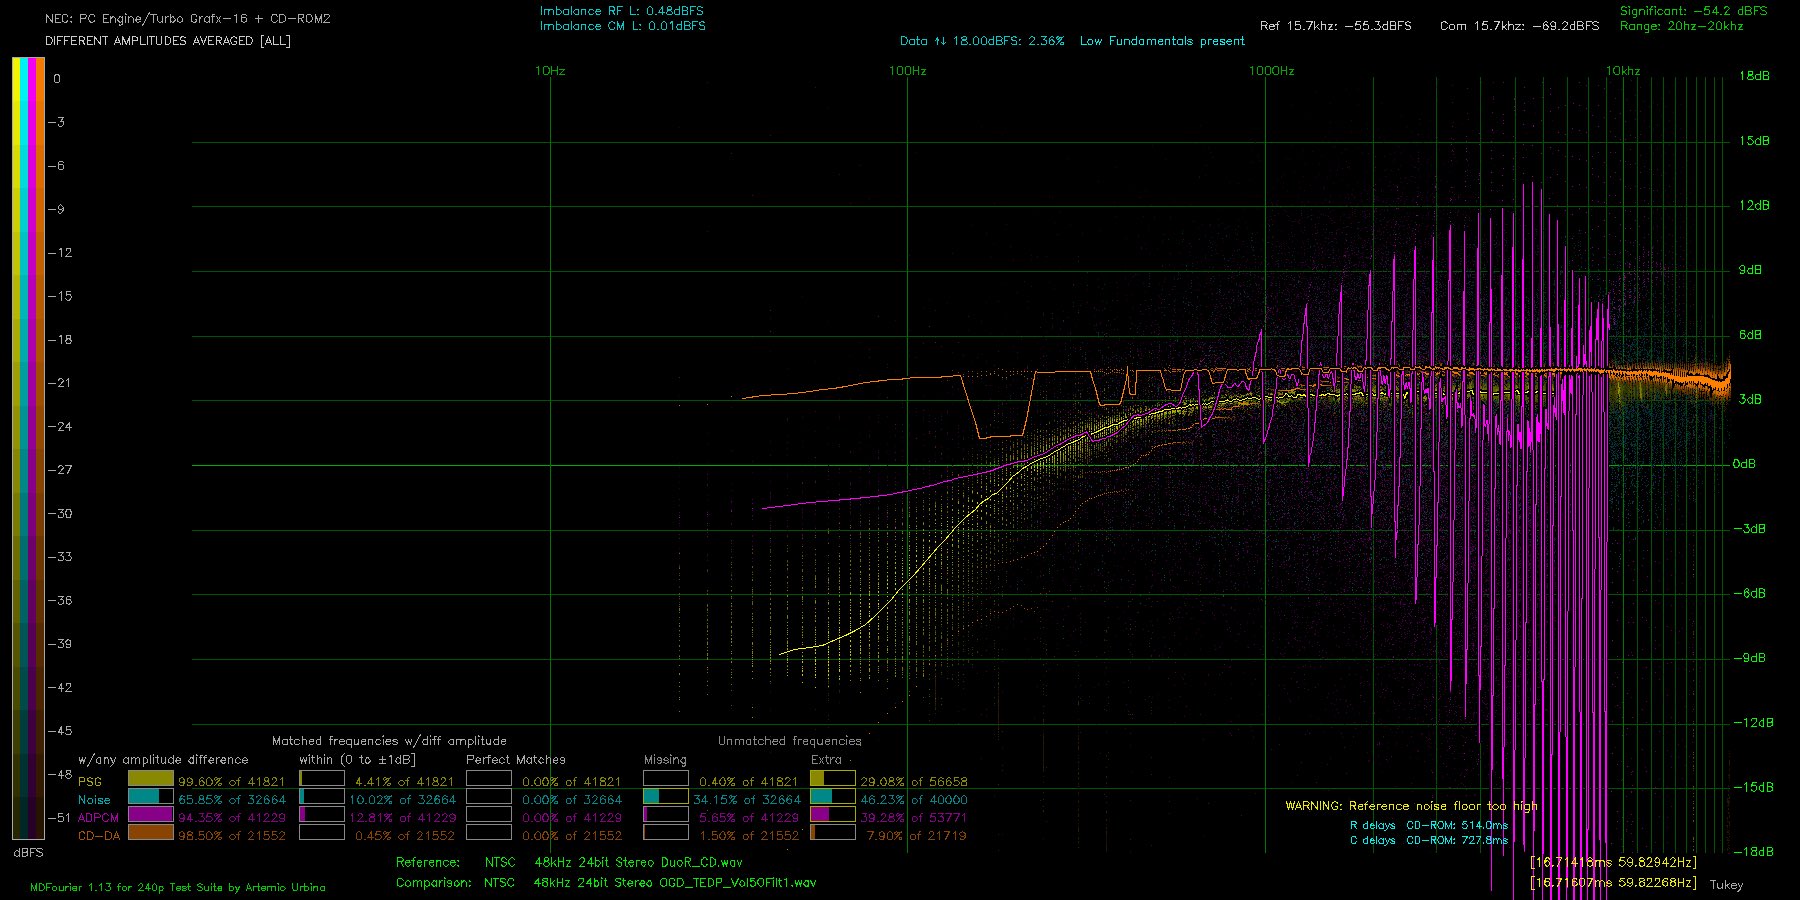The width and height of the screenshot is (1800, 900).
Task: Click 'Matched frequencies w/diff amplitude' heading
Action: pos(389,741)
